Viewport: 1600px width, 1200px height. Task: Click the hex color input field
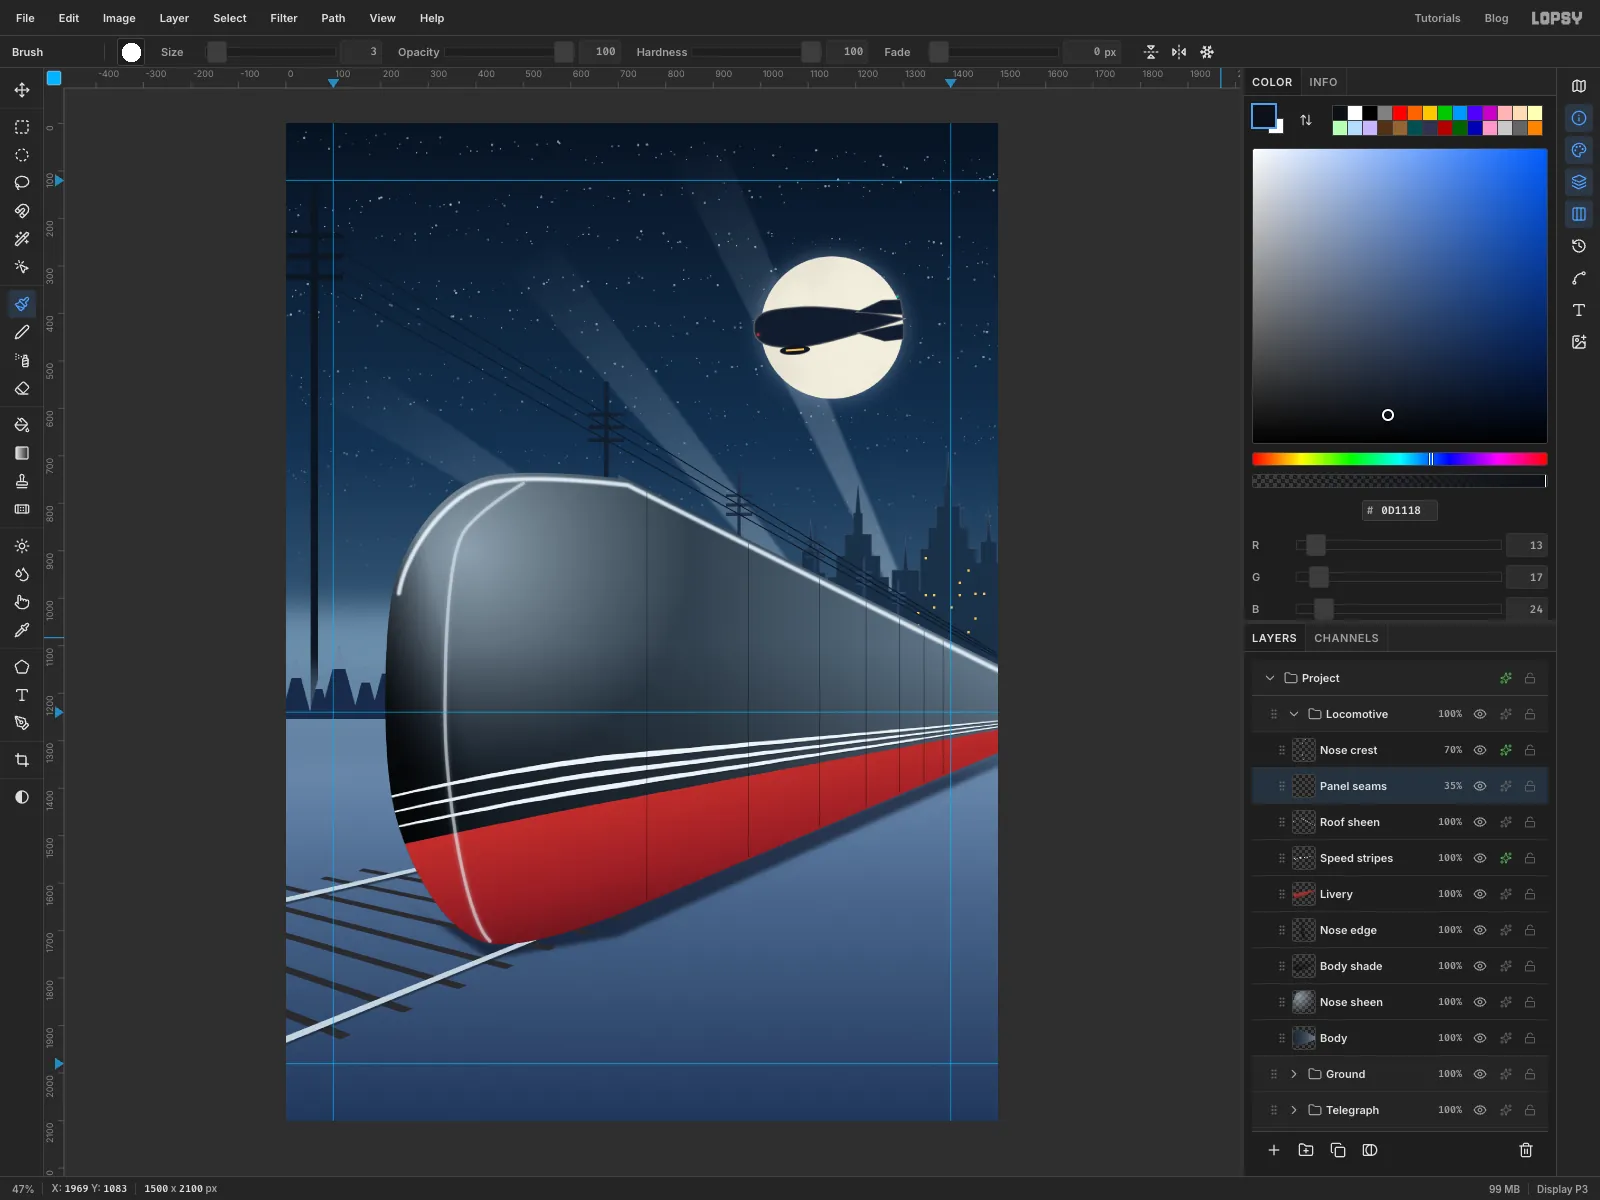point(1400,510)
